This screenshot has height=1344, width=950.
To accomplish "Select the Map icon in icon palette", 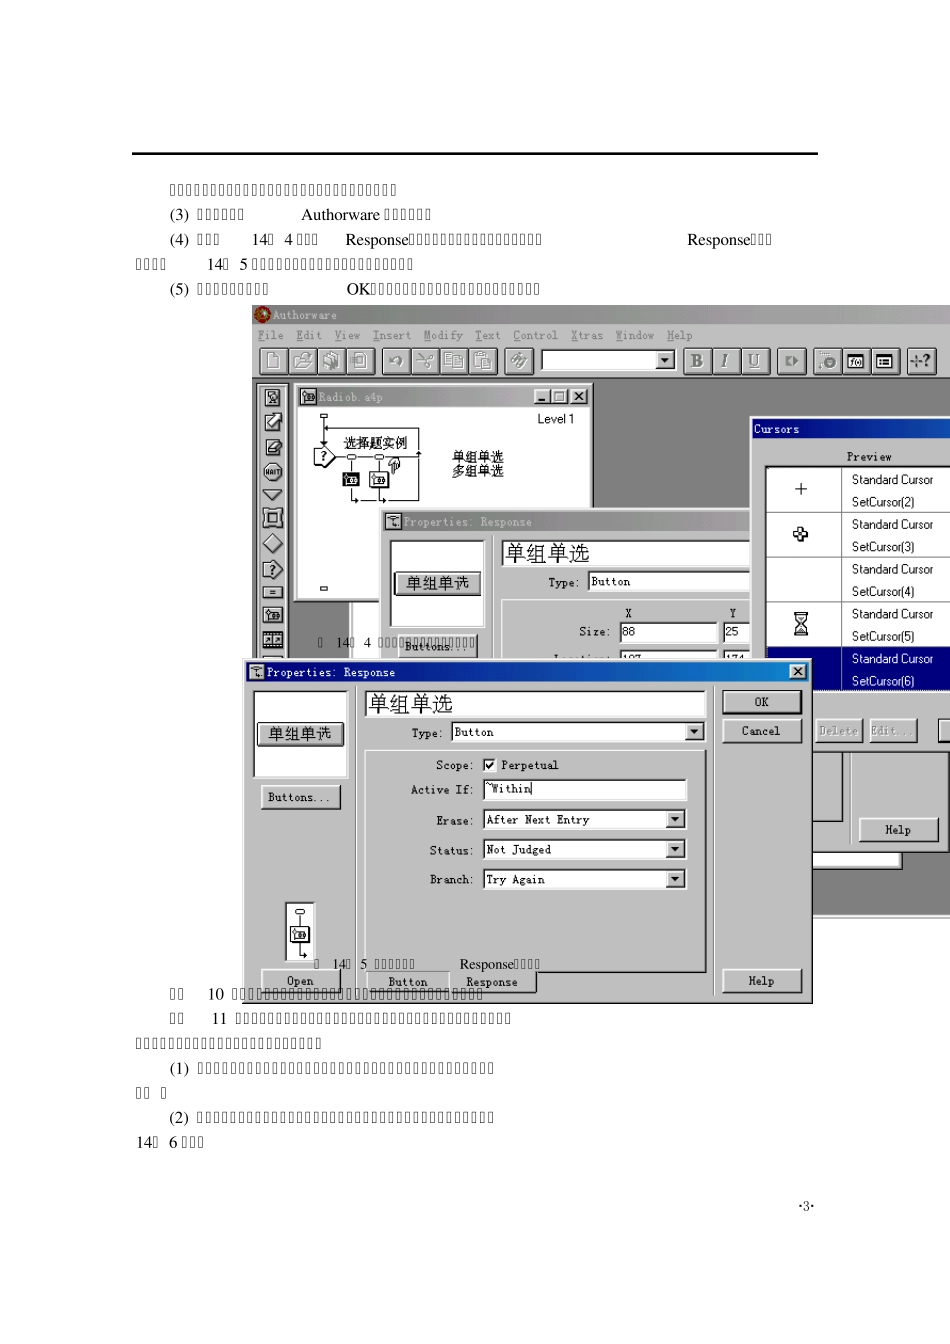I will (273, 615).
